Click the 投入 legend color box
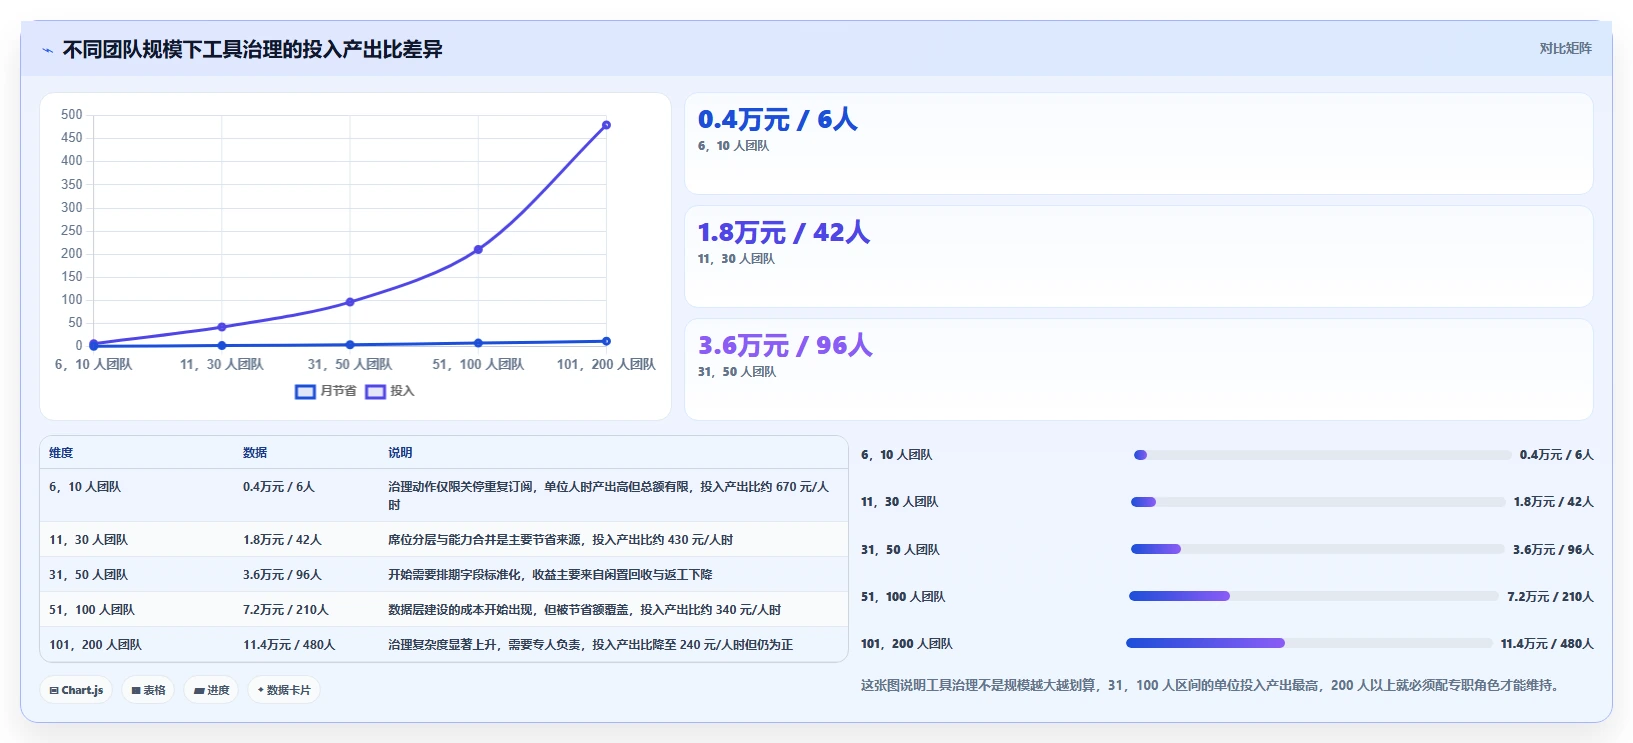The height and width of the screenshot is (743, 1633). coord(375,391)
